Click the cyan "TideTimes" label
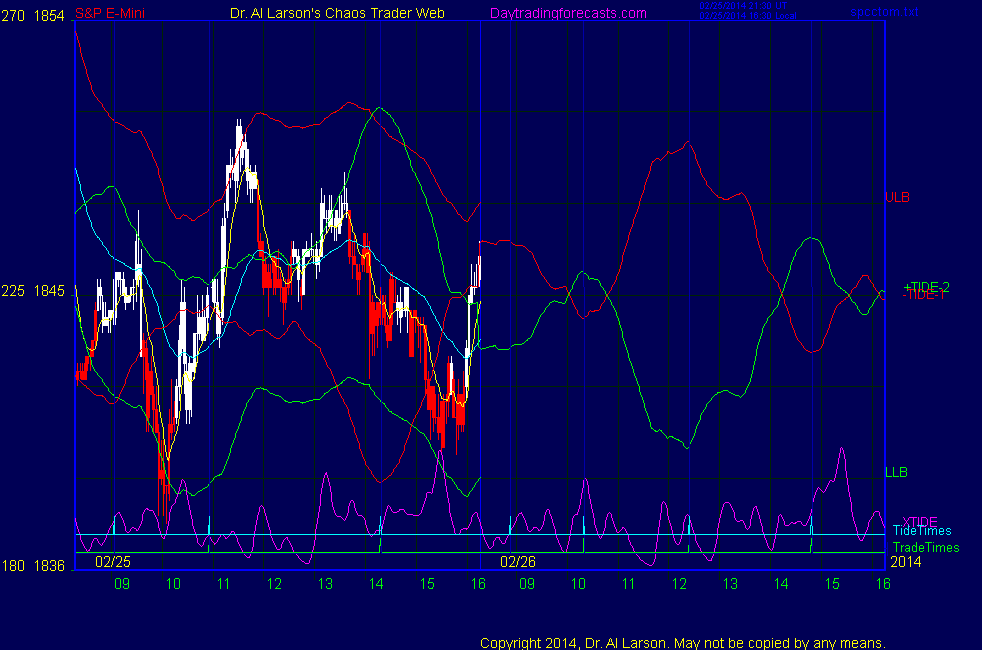982x650 pixels. click(922, 531)
